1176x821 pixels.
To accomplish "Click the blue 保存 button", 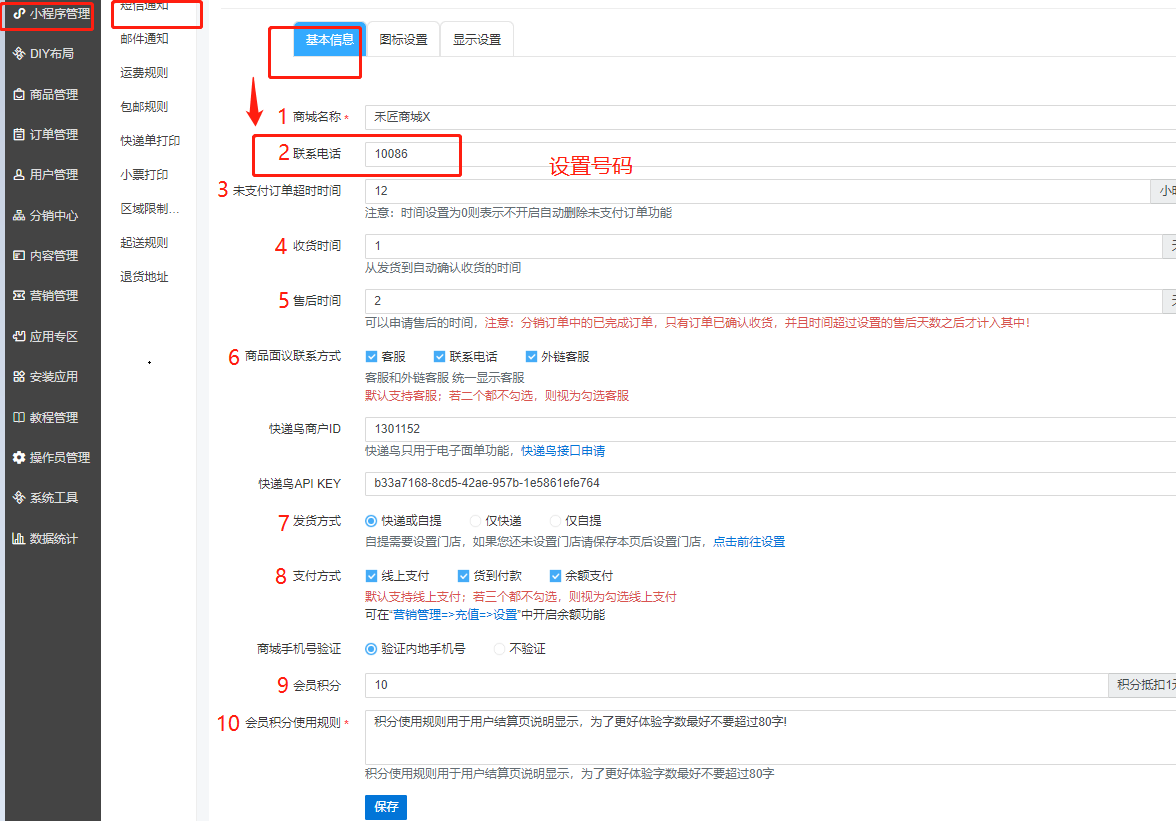I will 386,807.
